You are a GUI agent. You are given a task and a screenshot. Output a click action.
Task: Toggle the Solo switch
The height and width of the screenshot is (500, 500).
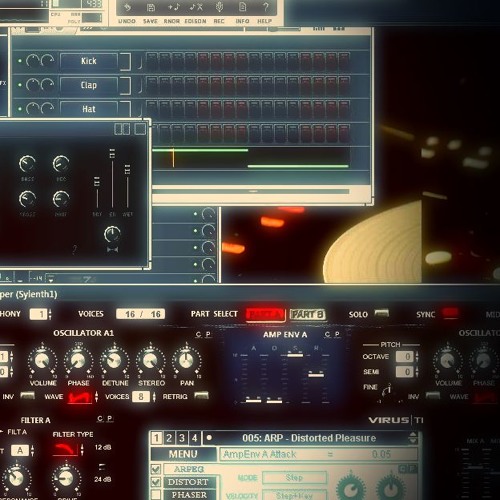tap(382, 314)
